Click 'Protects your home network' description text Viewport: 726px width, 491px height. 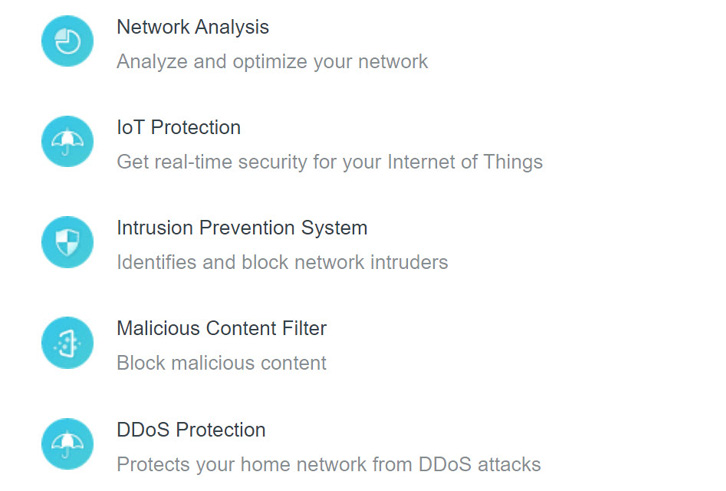[329, 465]
